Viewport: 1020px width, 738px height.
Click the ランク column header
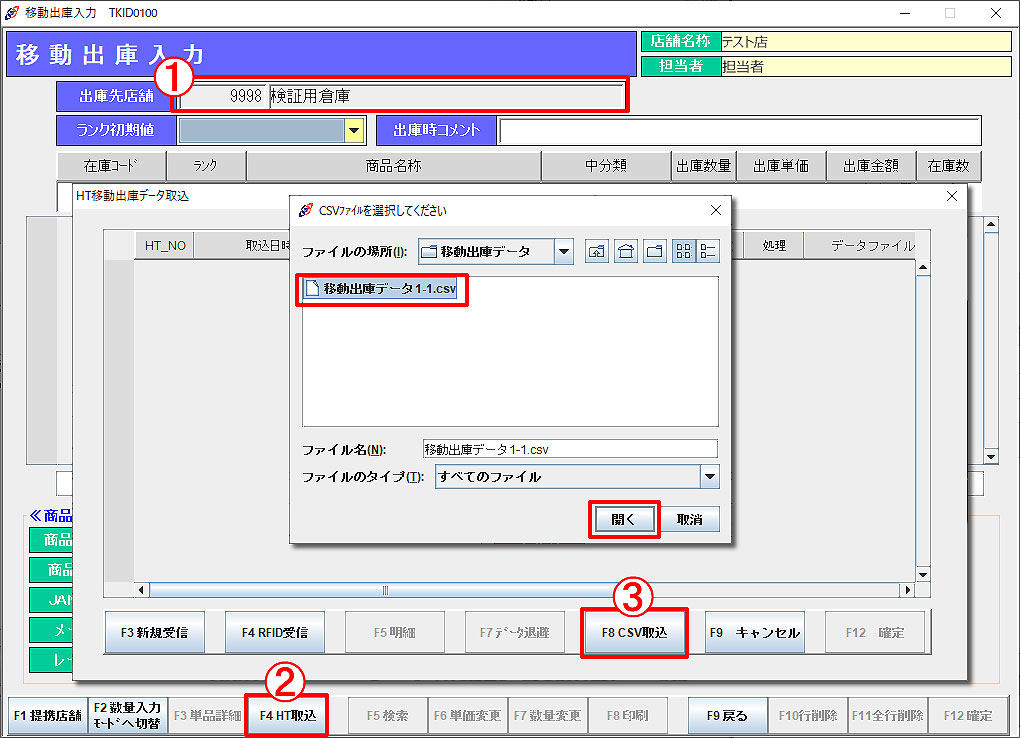coord(206,166)
